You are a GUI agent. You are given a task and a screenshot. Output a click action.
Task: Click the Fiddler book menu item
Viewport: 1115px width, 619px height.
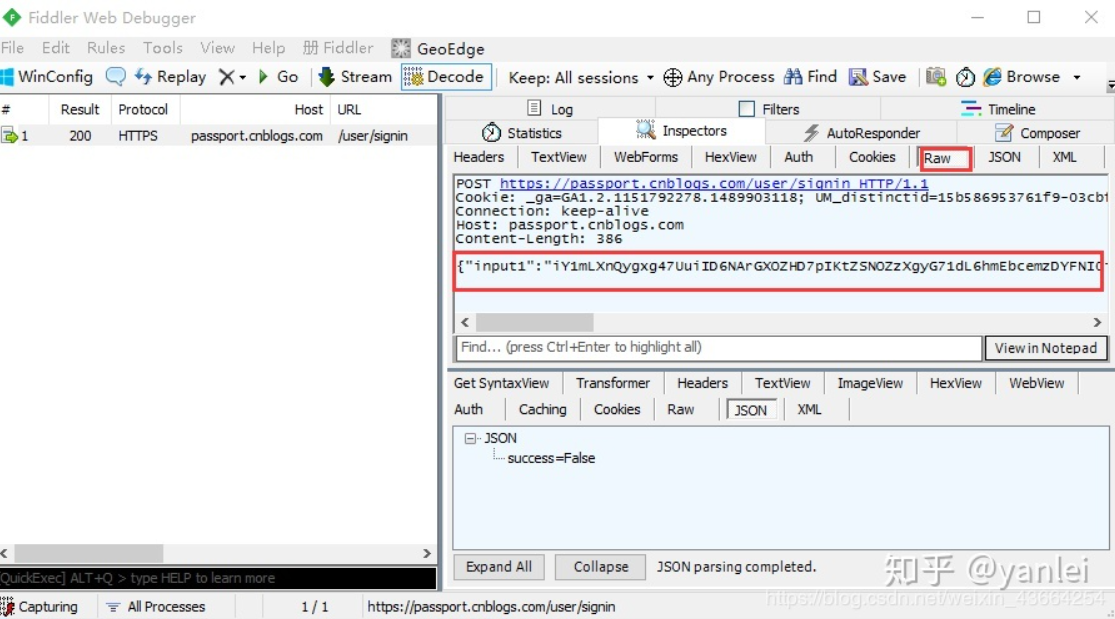338,48
